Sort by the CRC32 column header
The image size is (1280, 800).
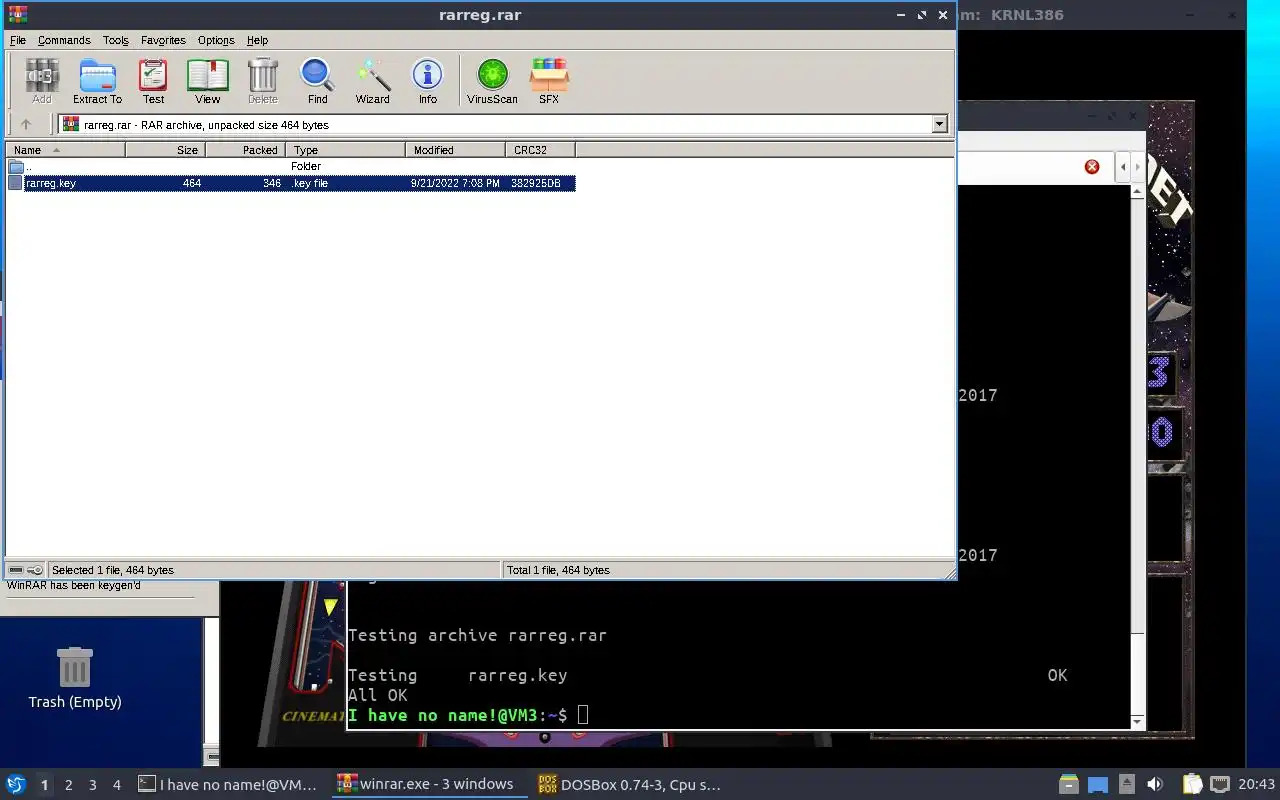pos(540,150)
